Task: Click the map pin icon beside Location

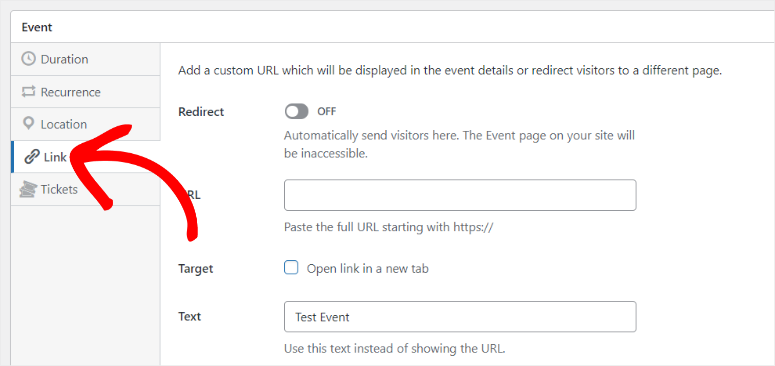Action: click(29, 124)
